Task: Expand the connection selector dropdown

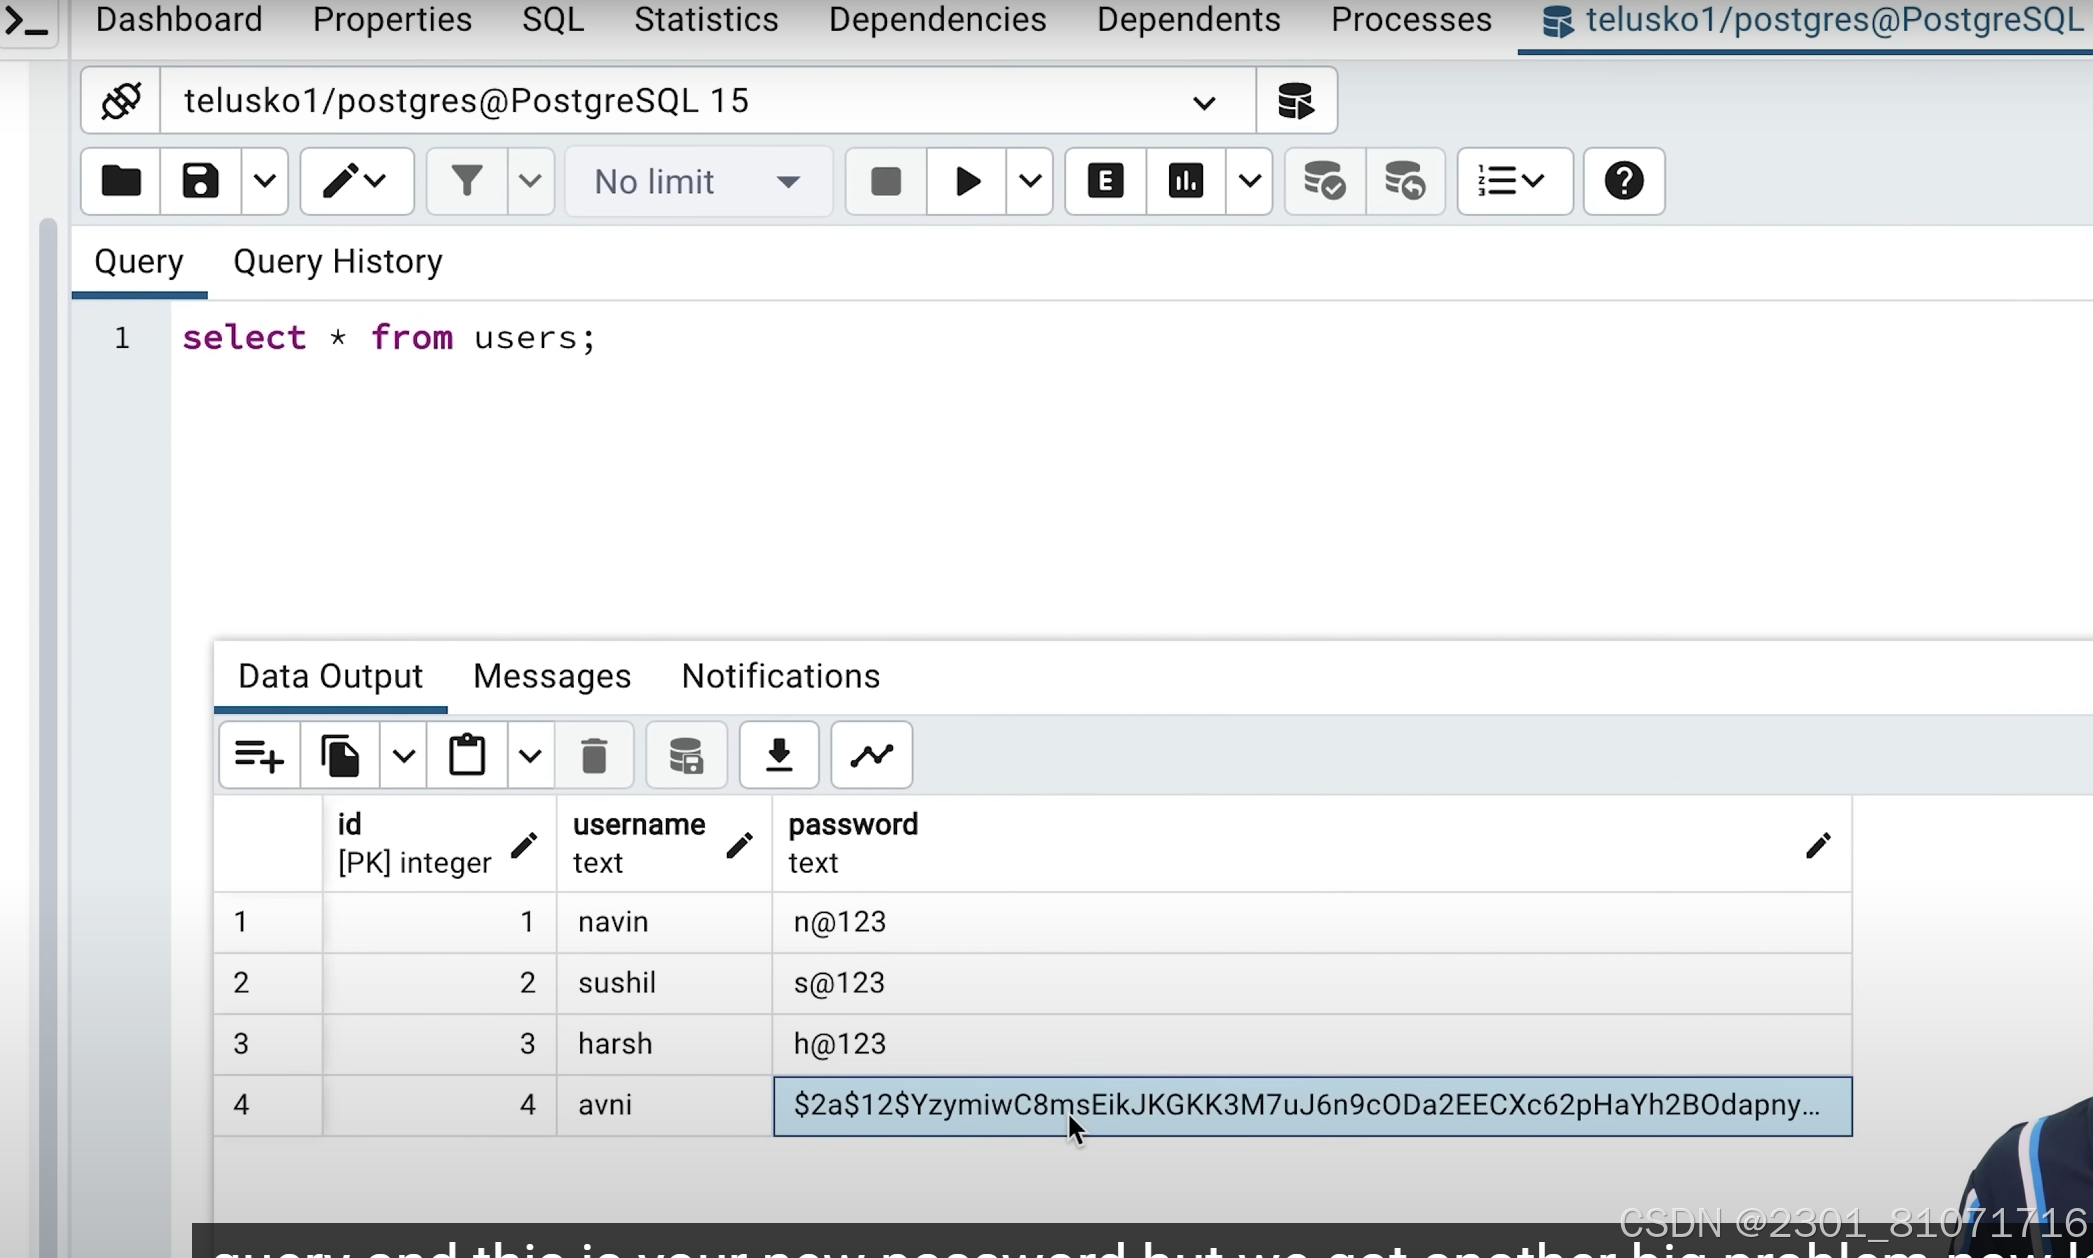Action: 1204,100
